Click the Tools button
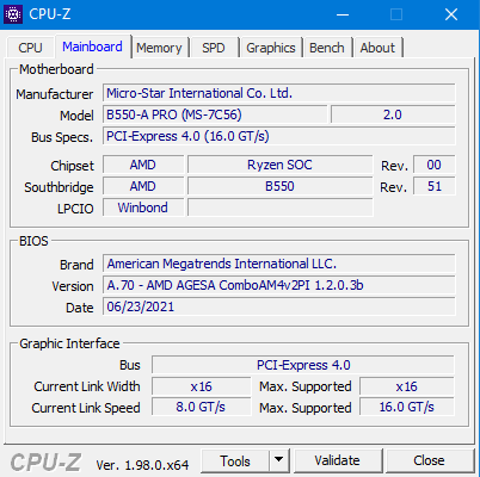The height and width of the screenshot is (477, 480). tap(235, 461)
